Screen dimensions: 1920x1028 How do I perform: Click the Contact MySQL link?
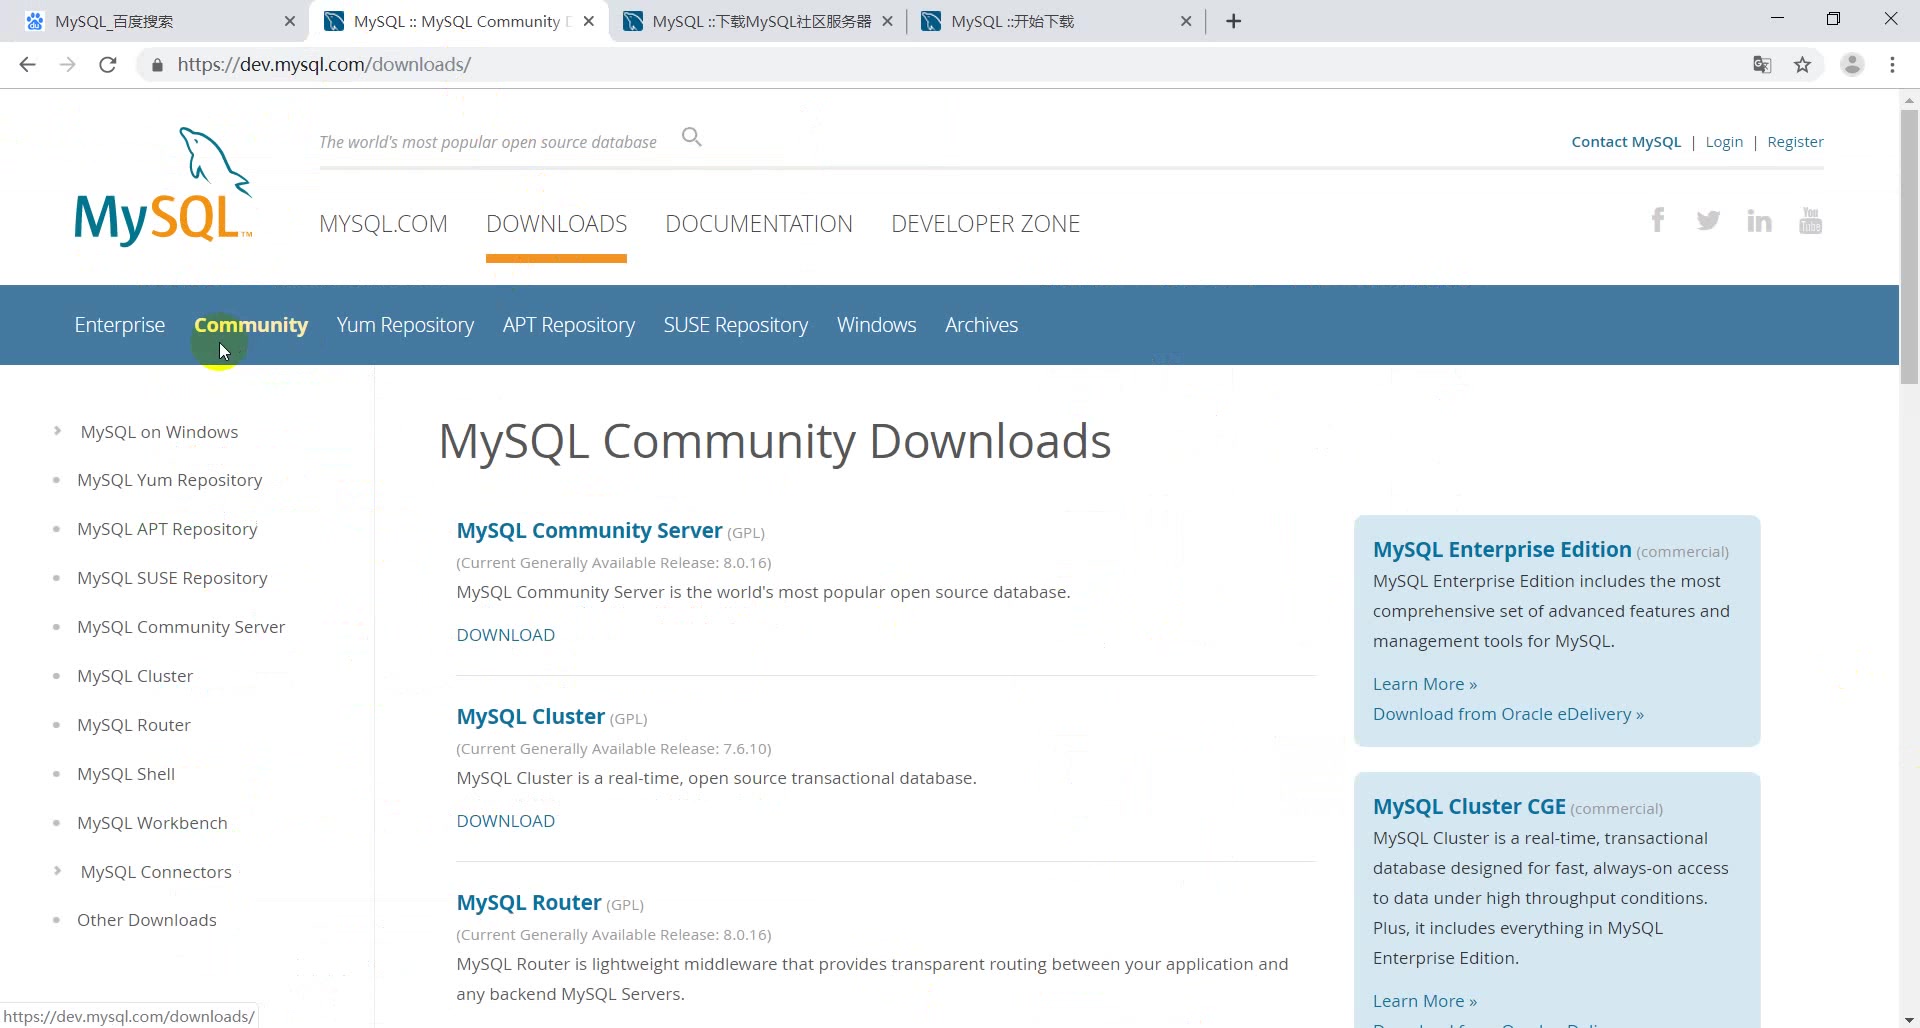[1626, 142]
